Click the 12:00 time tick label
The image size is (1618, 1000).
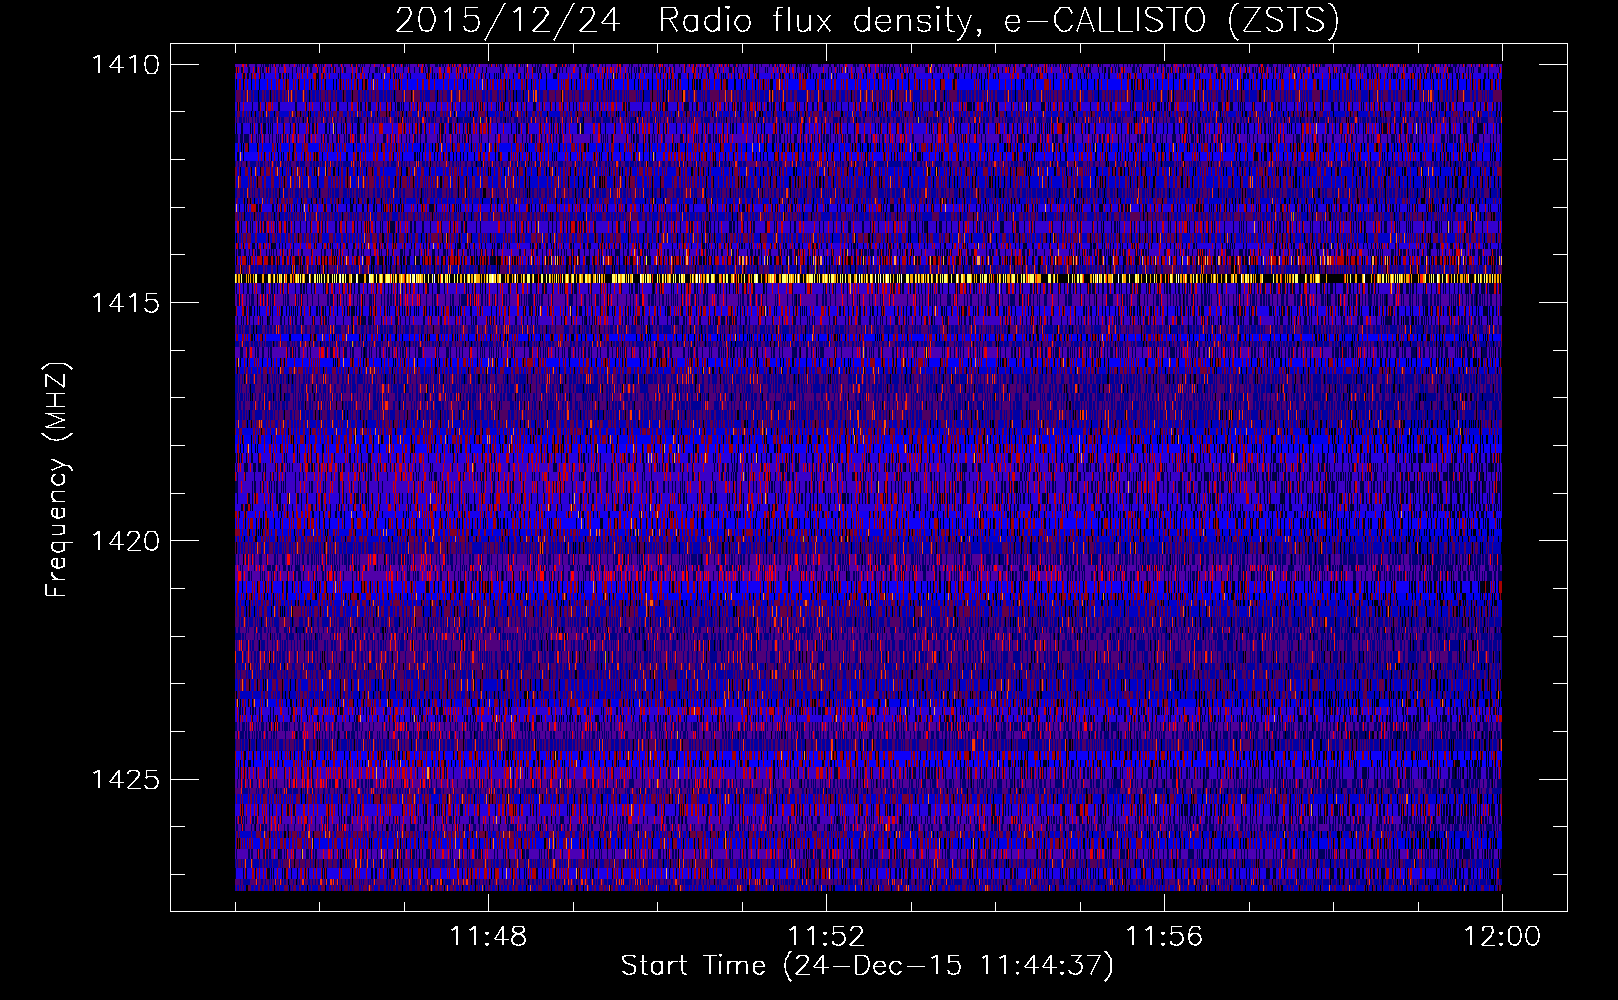(1502, 937)
